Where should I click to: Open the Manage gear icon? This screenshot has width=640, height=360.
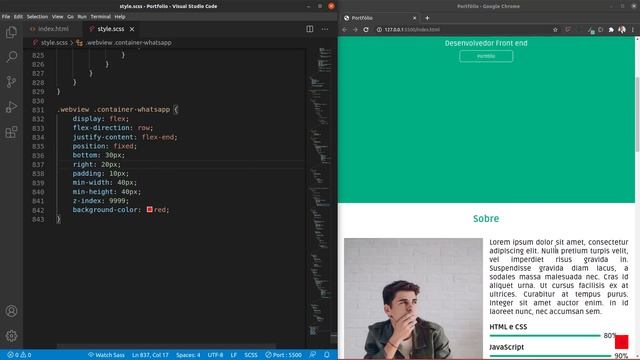point(11,336)
